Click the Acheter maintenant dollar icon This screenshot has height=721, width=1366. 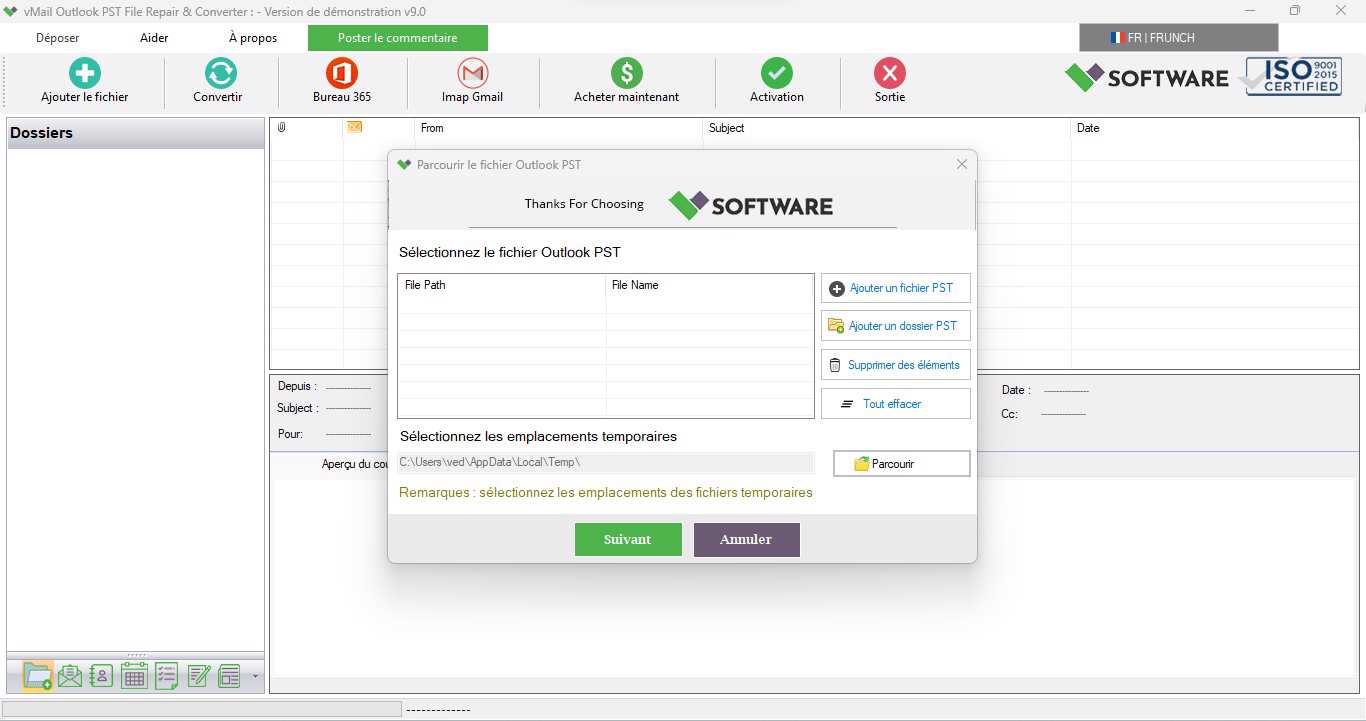(627, 73)
